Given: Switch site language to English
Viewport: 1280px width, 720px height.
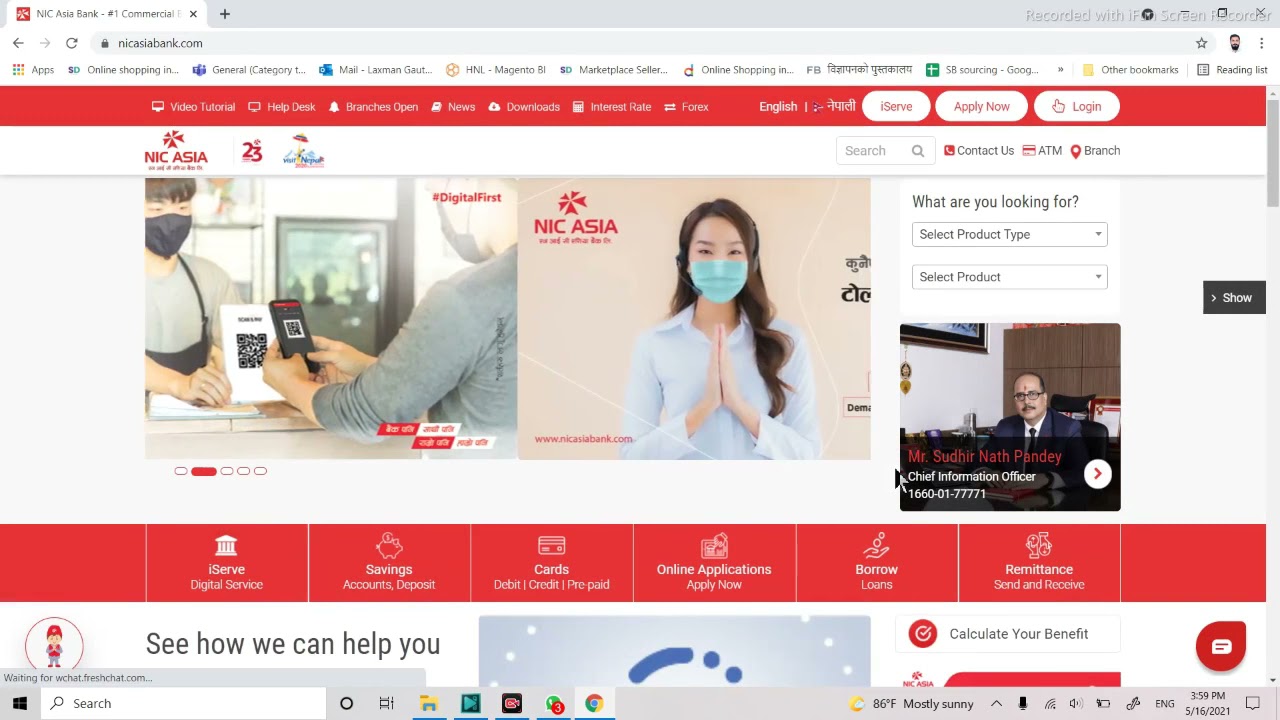Looking at the screenshot, I should click(778, 107).
